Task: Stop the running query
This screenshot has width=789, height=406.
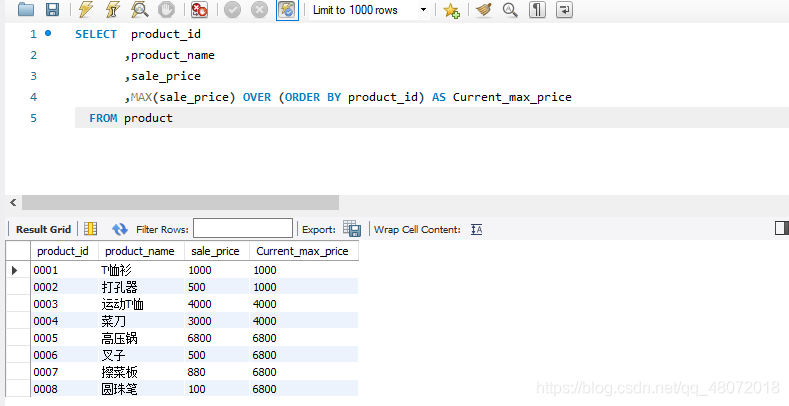Action: 166,10
